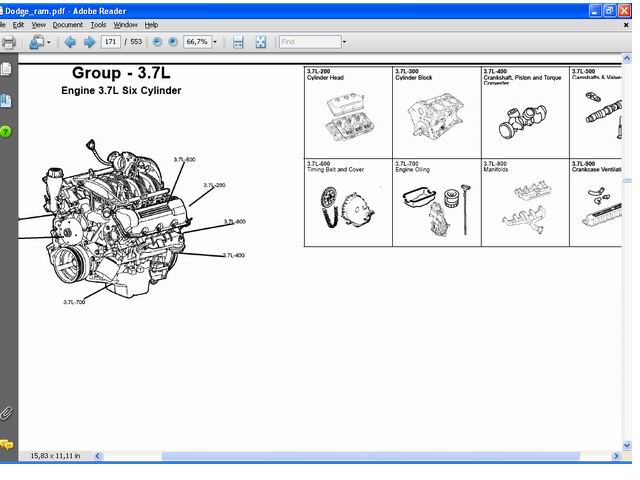The width and height of the screenshot is (640, 480).
Task: Go to next page with blue right arrow
Action: click(x=89, y=42)
